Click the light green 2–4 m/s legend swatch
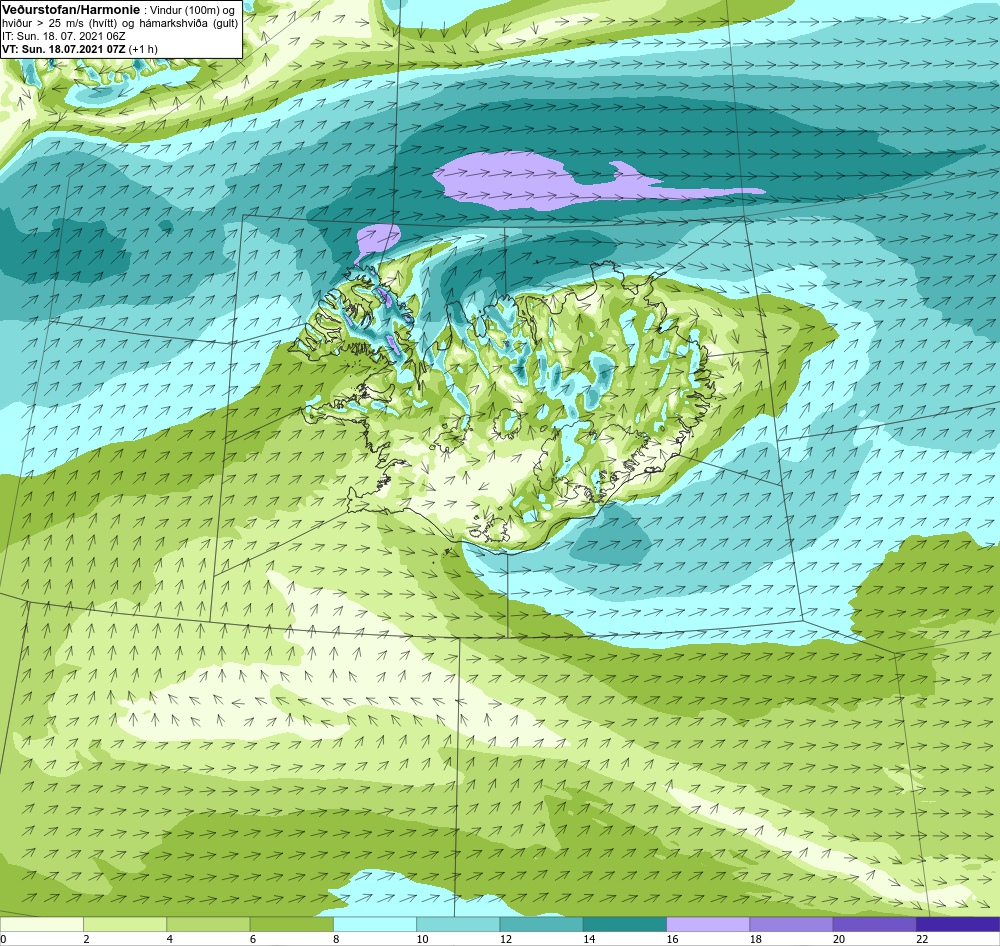1000x946 pixels. coord(125,924)
